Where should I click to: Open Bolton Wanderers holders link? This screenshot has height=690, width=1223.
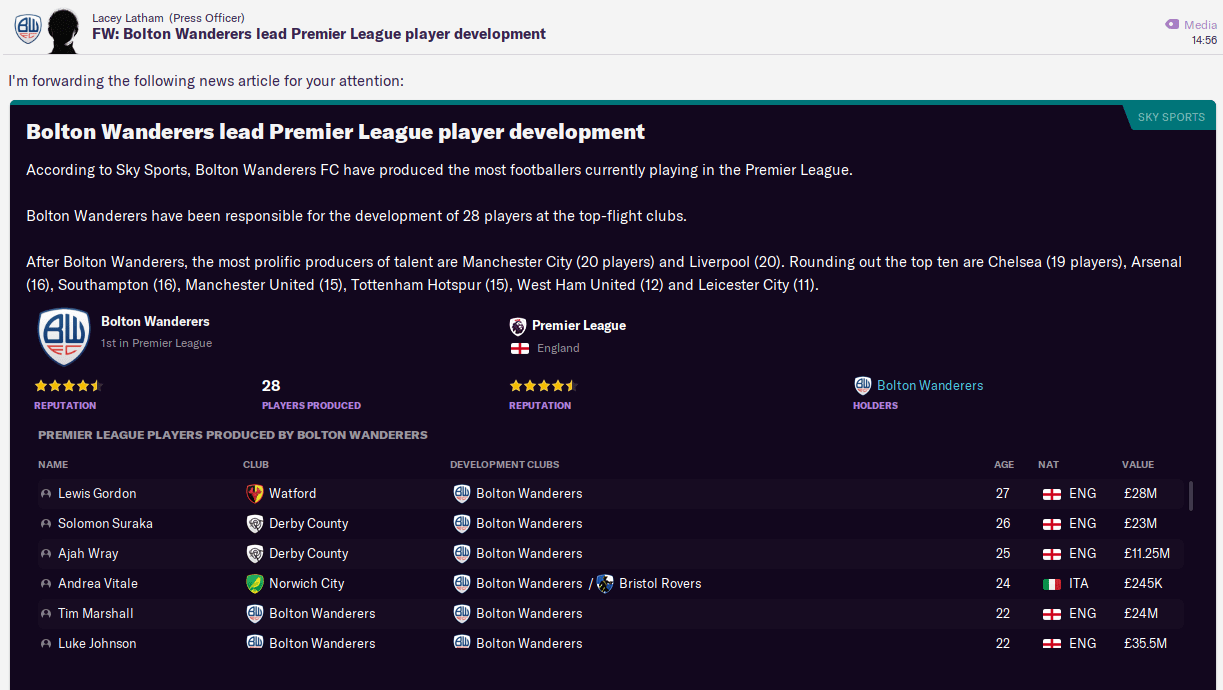pyautogui.click(x=929, y=385)
